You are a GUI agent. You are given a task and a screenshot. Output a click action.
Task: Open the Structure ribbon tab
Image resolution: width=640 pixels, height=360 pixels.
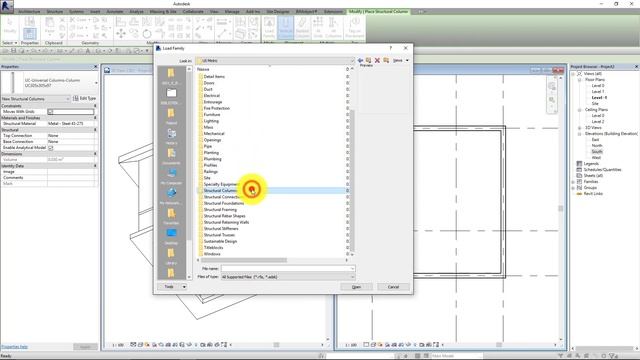point(55,12)
